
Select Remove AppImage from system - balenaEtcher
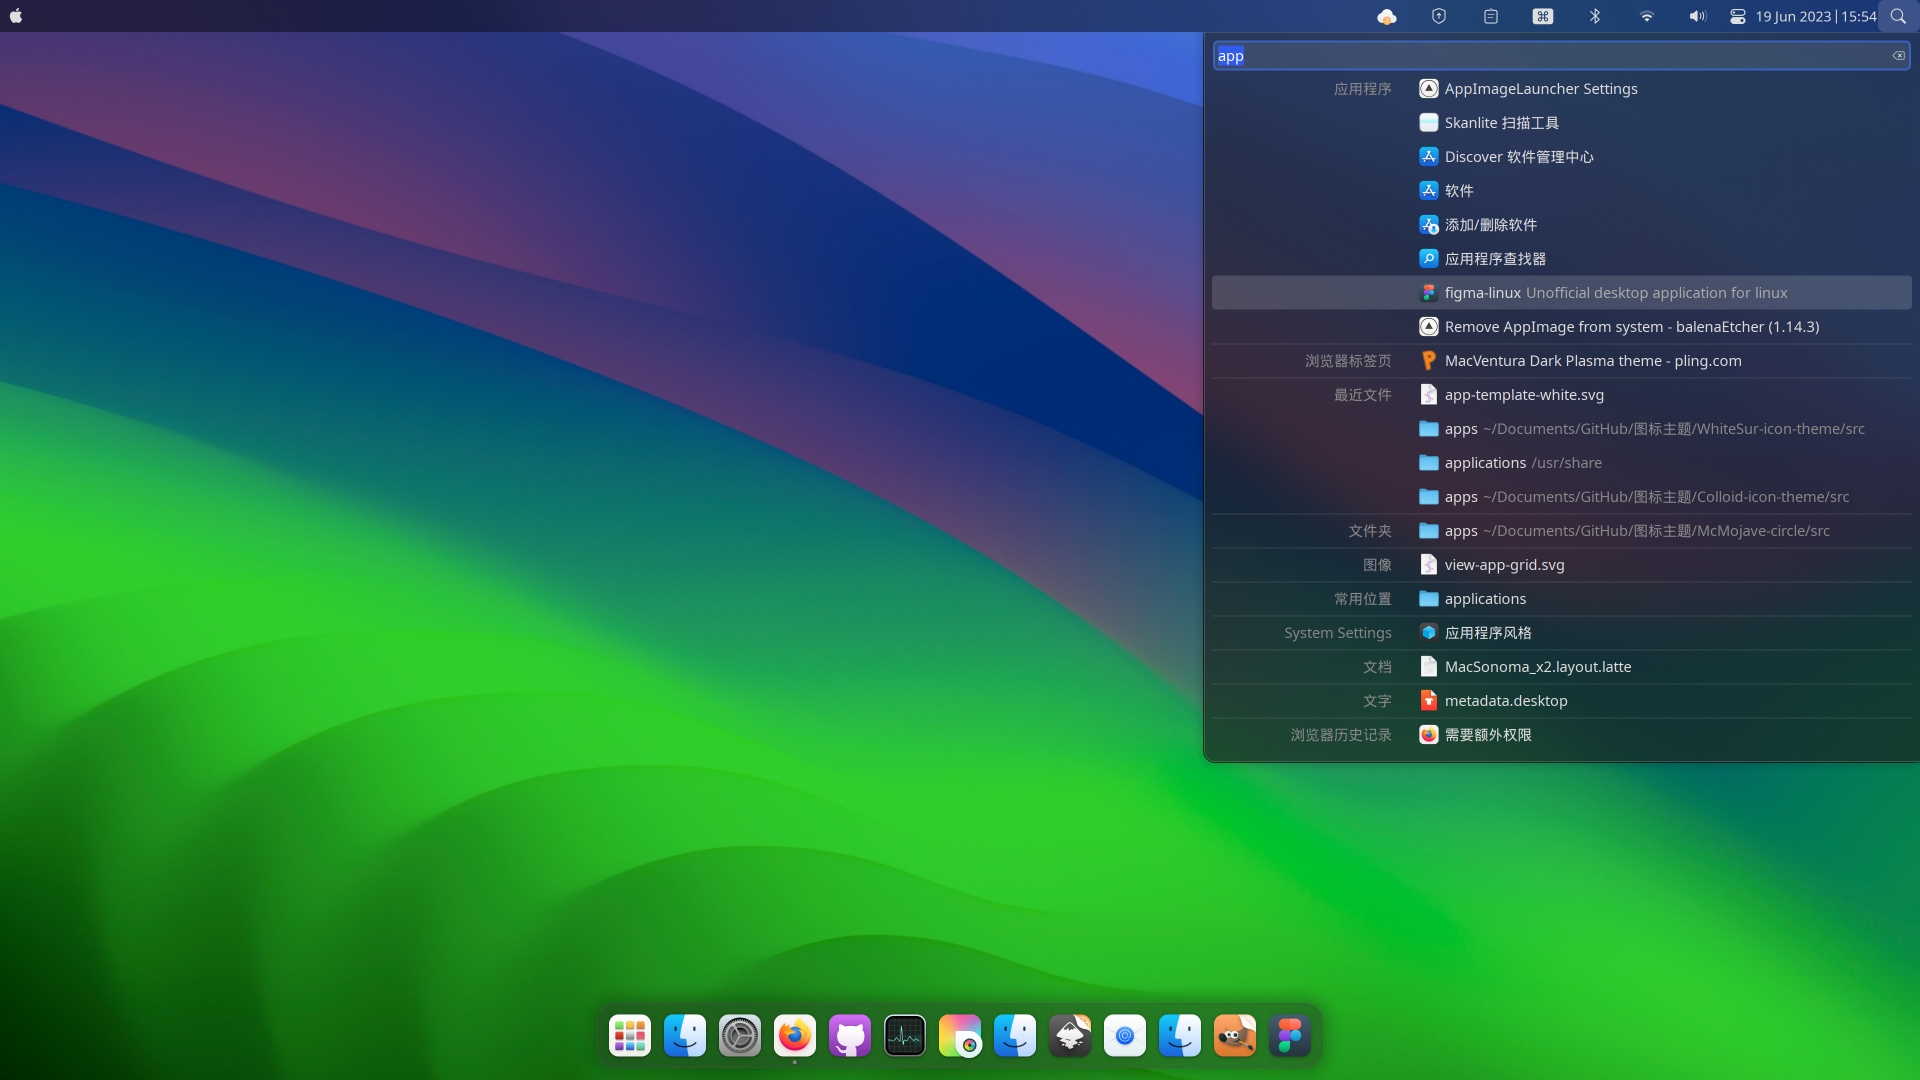click(1561, 327)
